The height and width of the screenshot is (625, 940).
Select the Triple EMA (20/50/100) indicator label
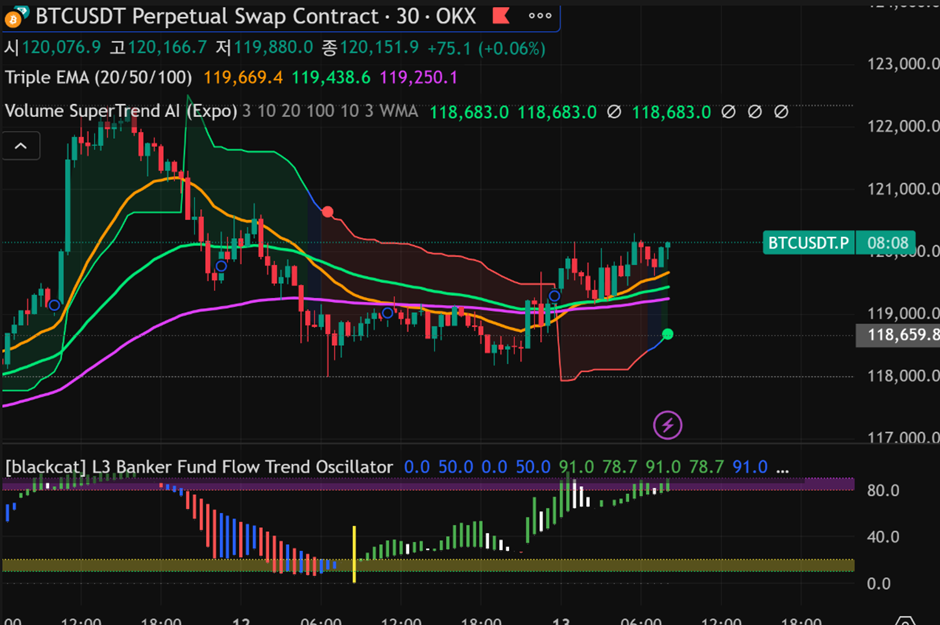click(98, 78)
